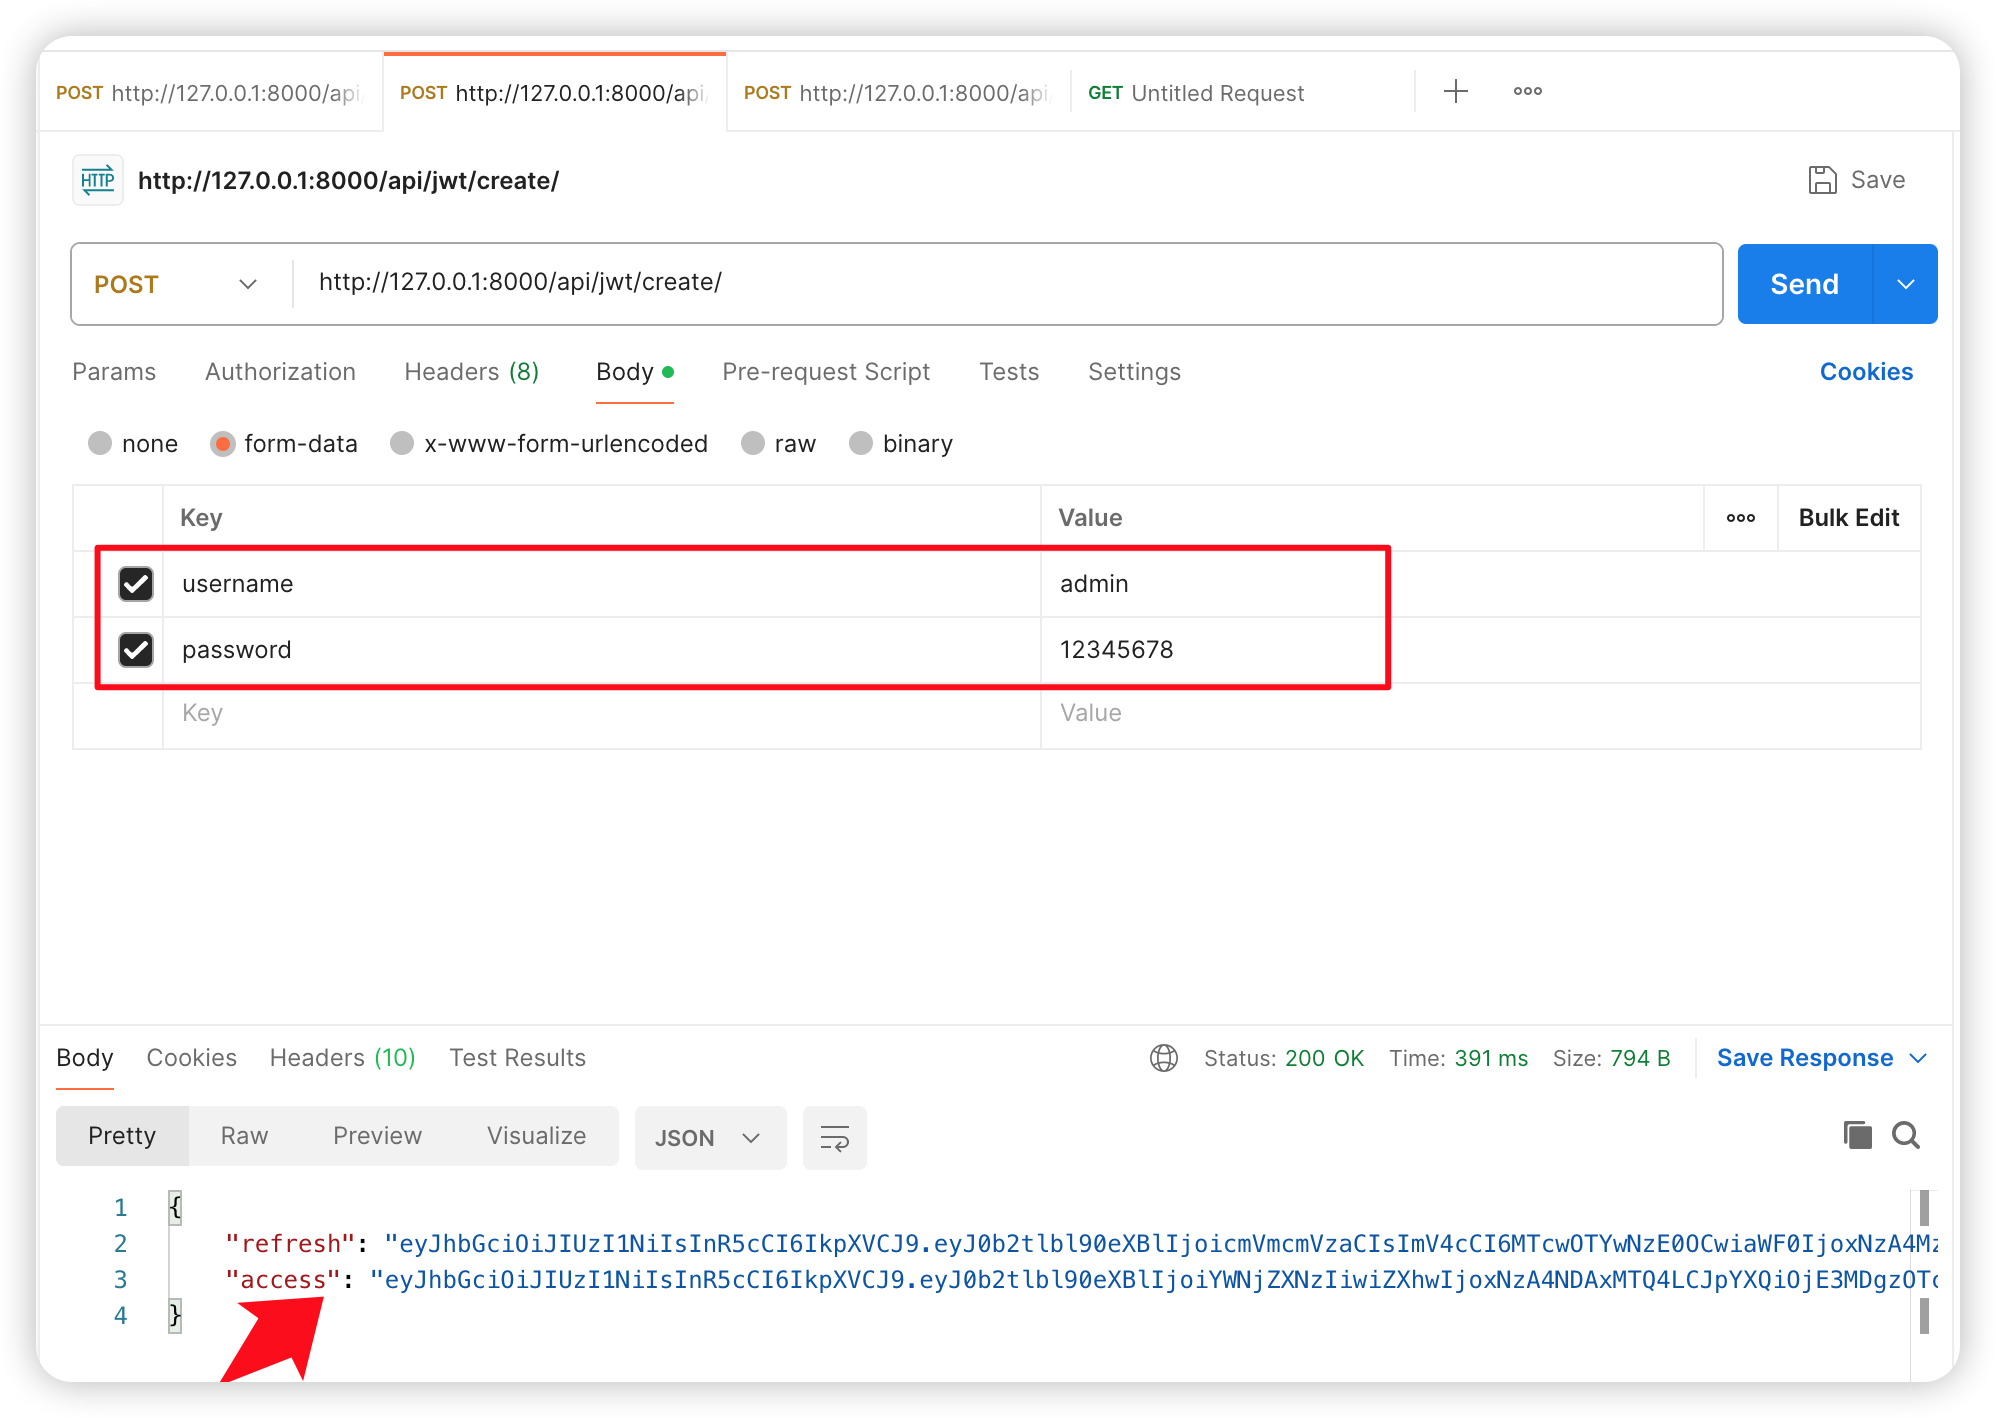Switch to first POST request tab
Image resolution: width=1996 pixels, height=1418 pixels.
[x=210, y=93]
